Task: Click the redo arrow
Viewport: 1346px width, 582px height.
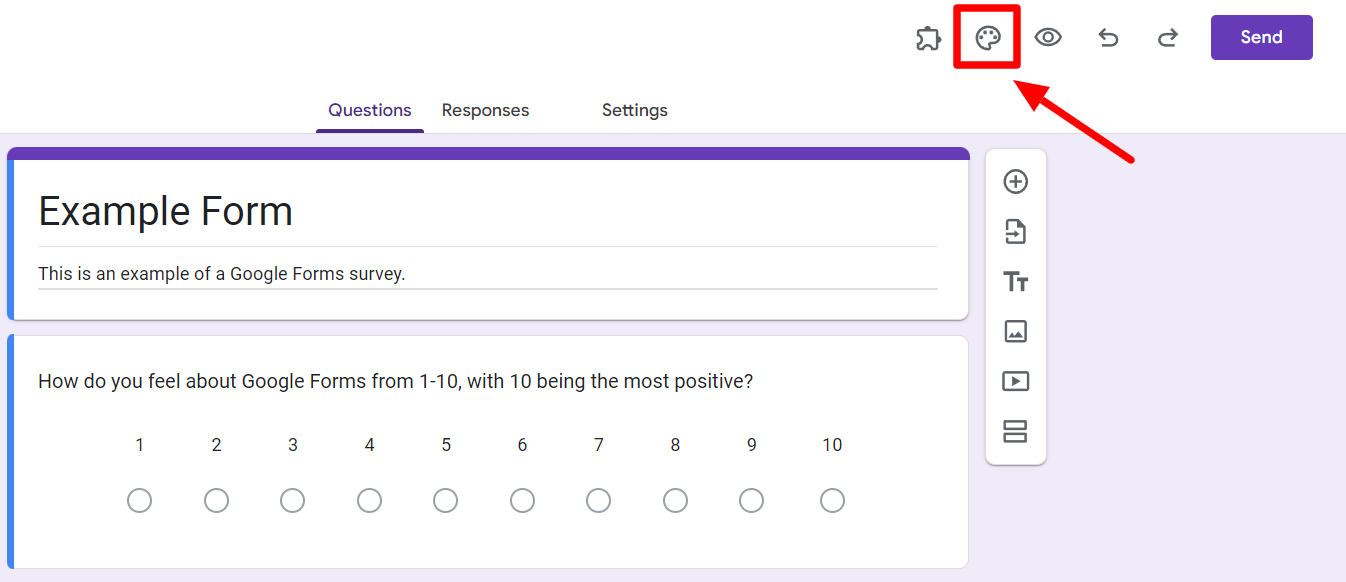Action: [1167, 38]
